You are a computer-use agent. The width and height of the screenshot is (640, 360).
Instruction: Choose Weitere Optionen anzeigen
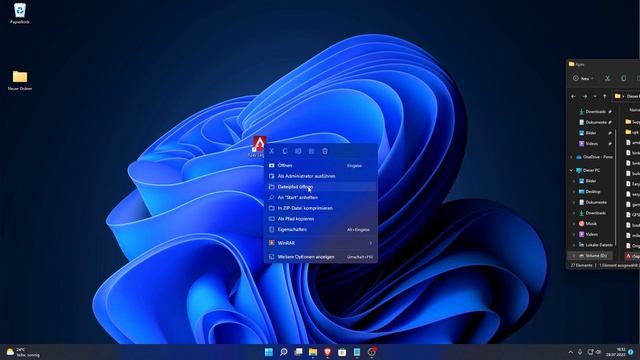pos(320,257)
